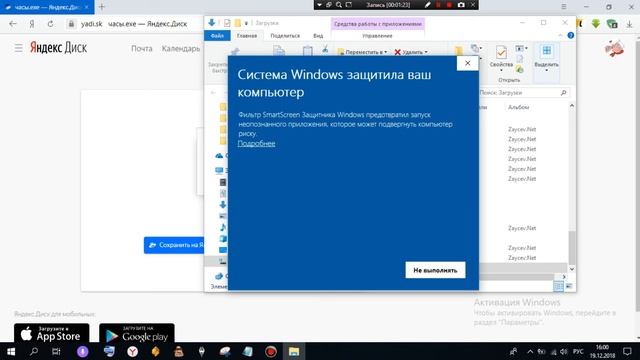Click the recorder red stop record button
This screenshot has width=640, height=360.
point(449,5)
